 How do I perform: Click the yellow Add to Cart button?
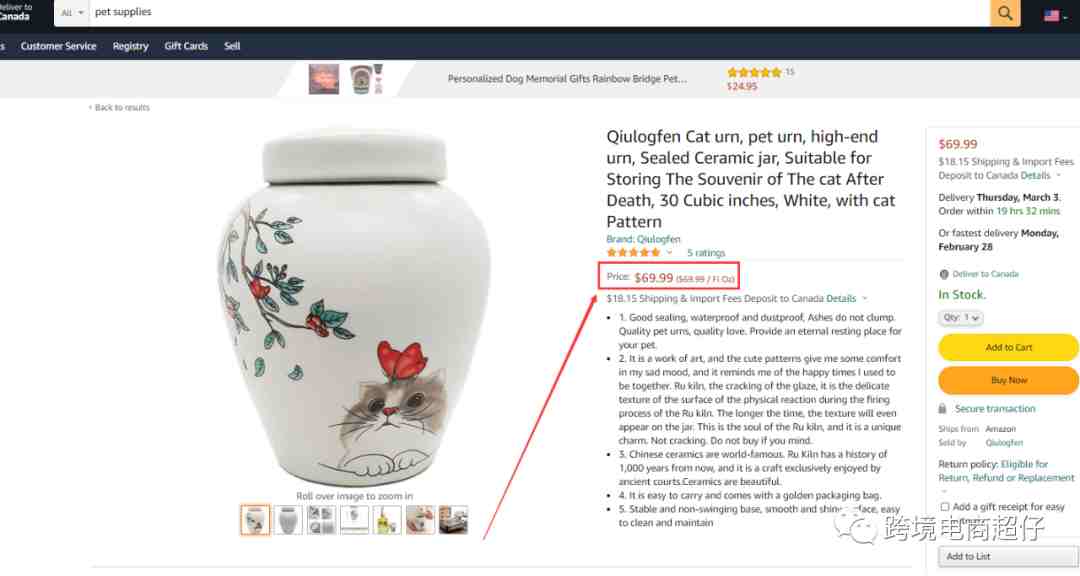pos(1008,347)
